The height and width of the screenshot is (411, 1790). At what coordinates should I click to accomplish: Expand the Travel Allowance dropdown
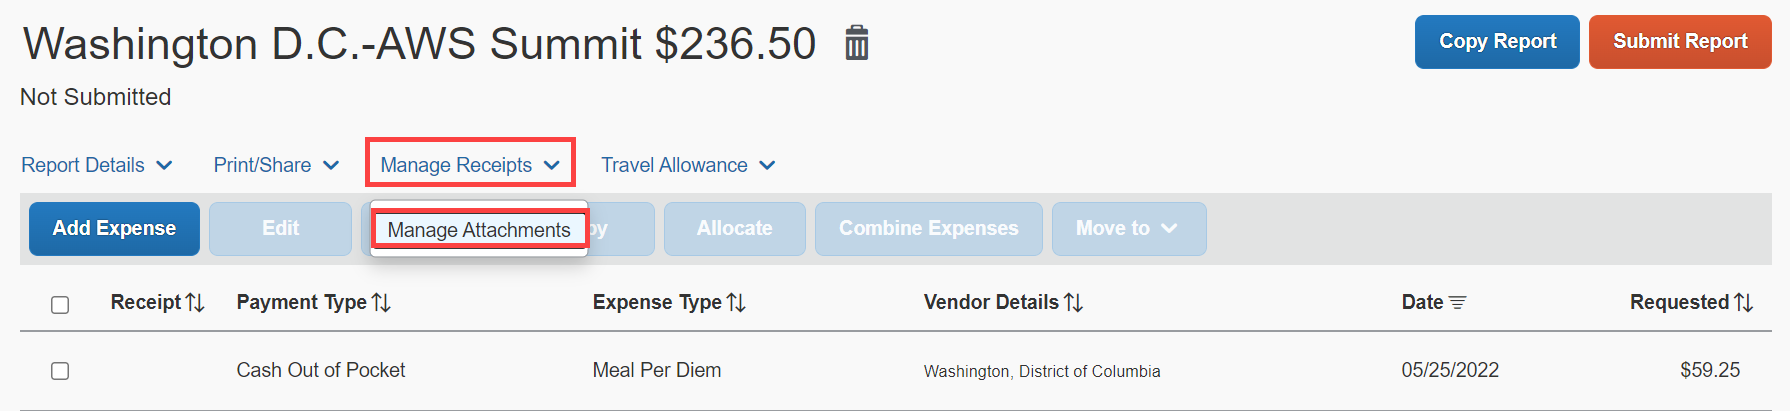tap(688, 165)
